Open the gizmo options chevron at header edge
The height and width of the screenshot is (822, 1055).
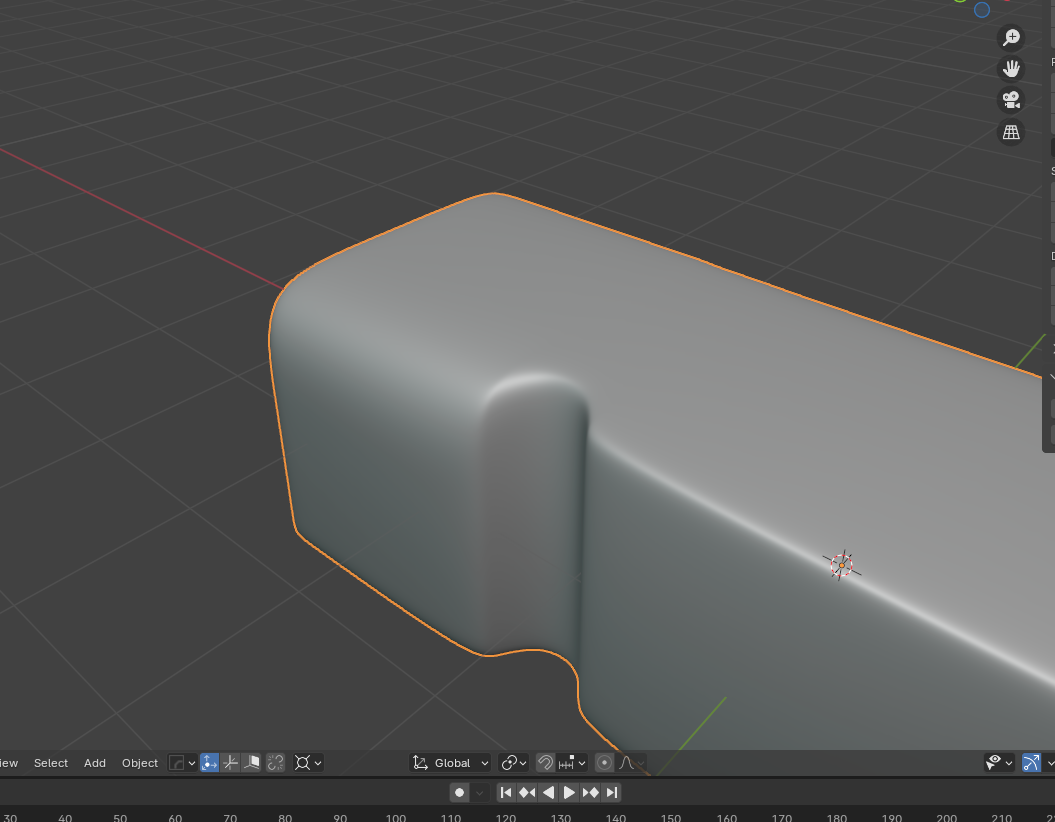[1050, 763]
